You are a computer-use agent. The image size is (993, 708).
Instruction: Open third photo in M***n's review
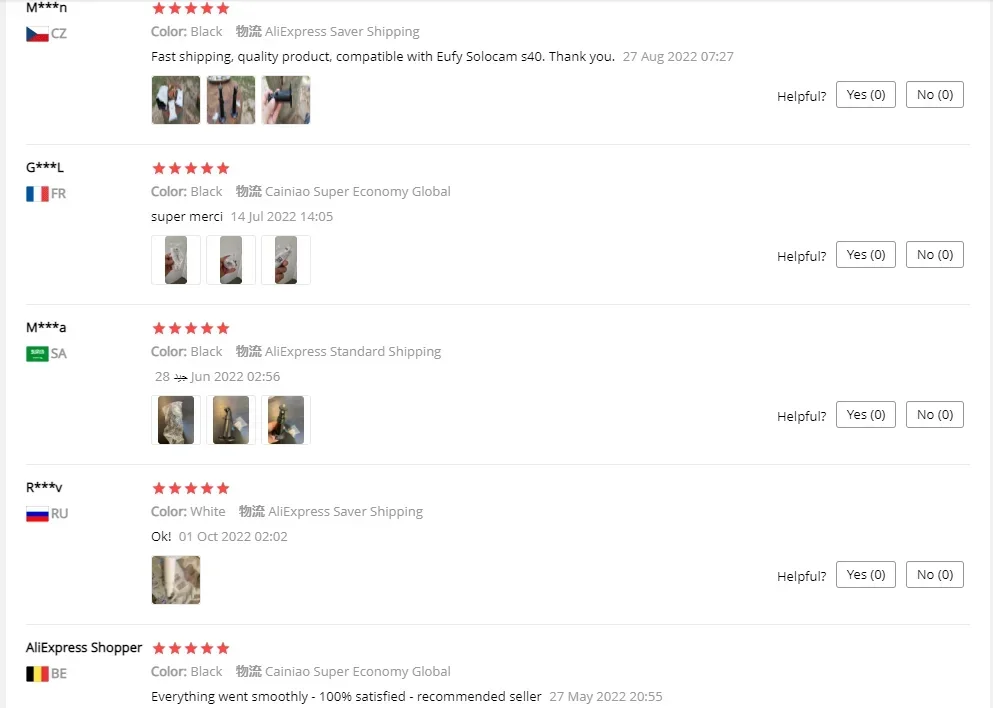tap(286, 100)
